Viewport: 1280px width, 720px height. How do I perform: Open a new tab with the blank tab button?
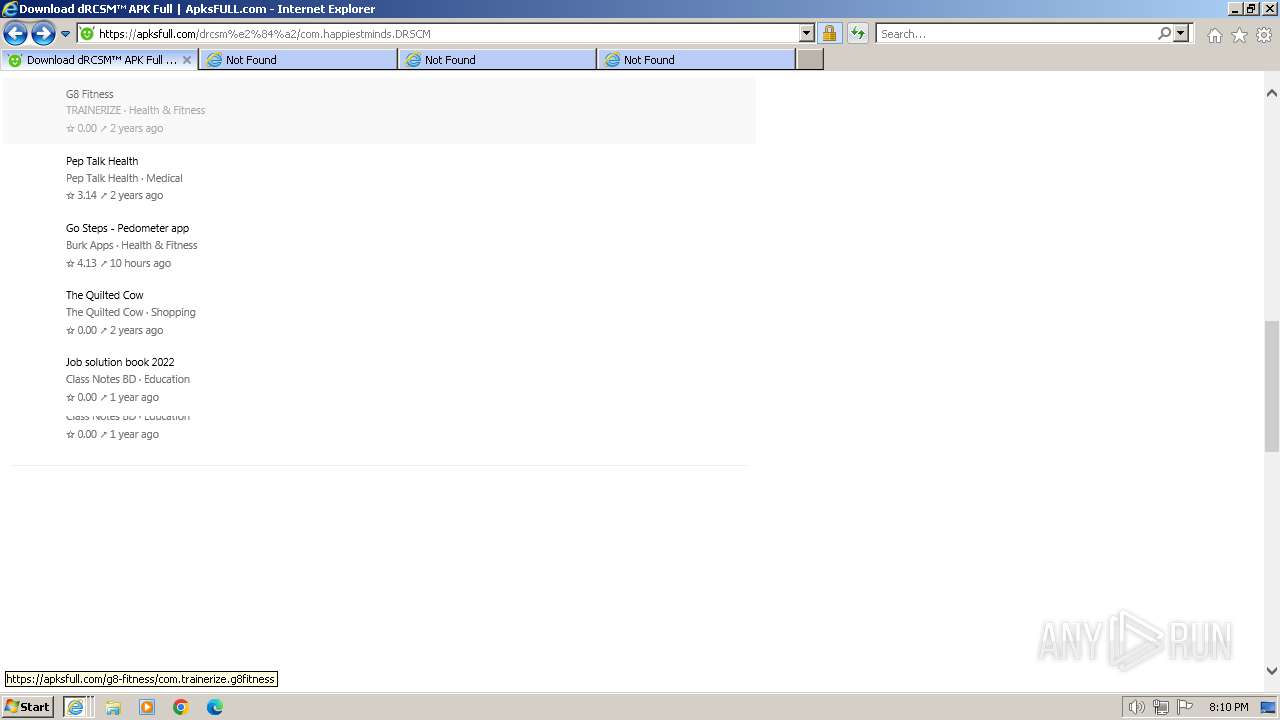click(810, 60)
